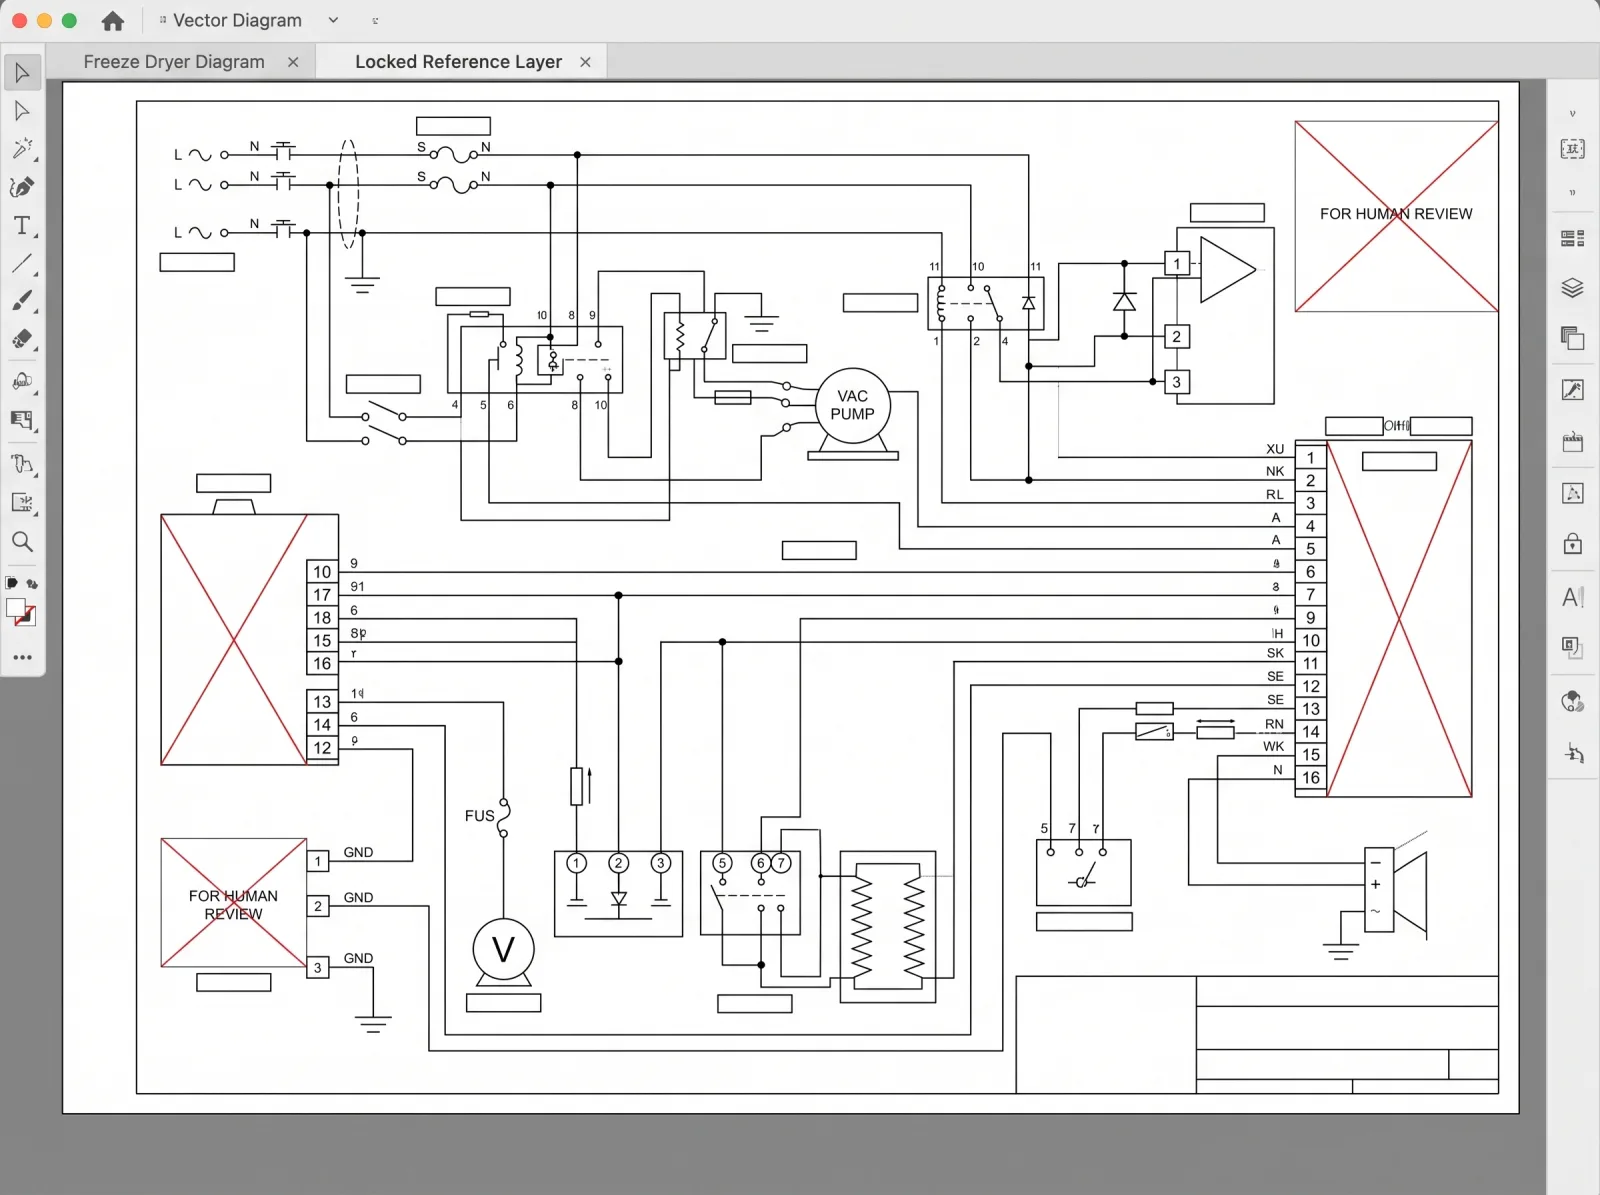Swap fill and stroke colors
Screen dimensions: 1600x1195
[x=33, y=584]
